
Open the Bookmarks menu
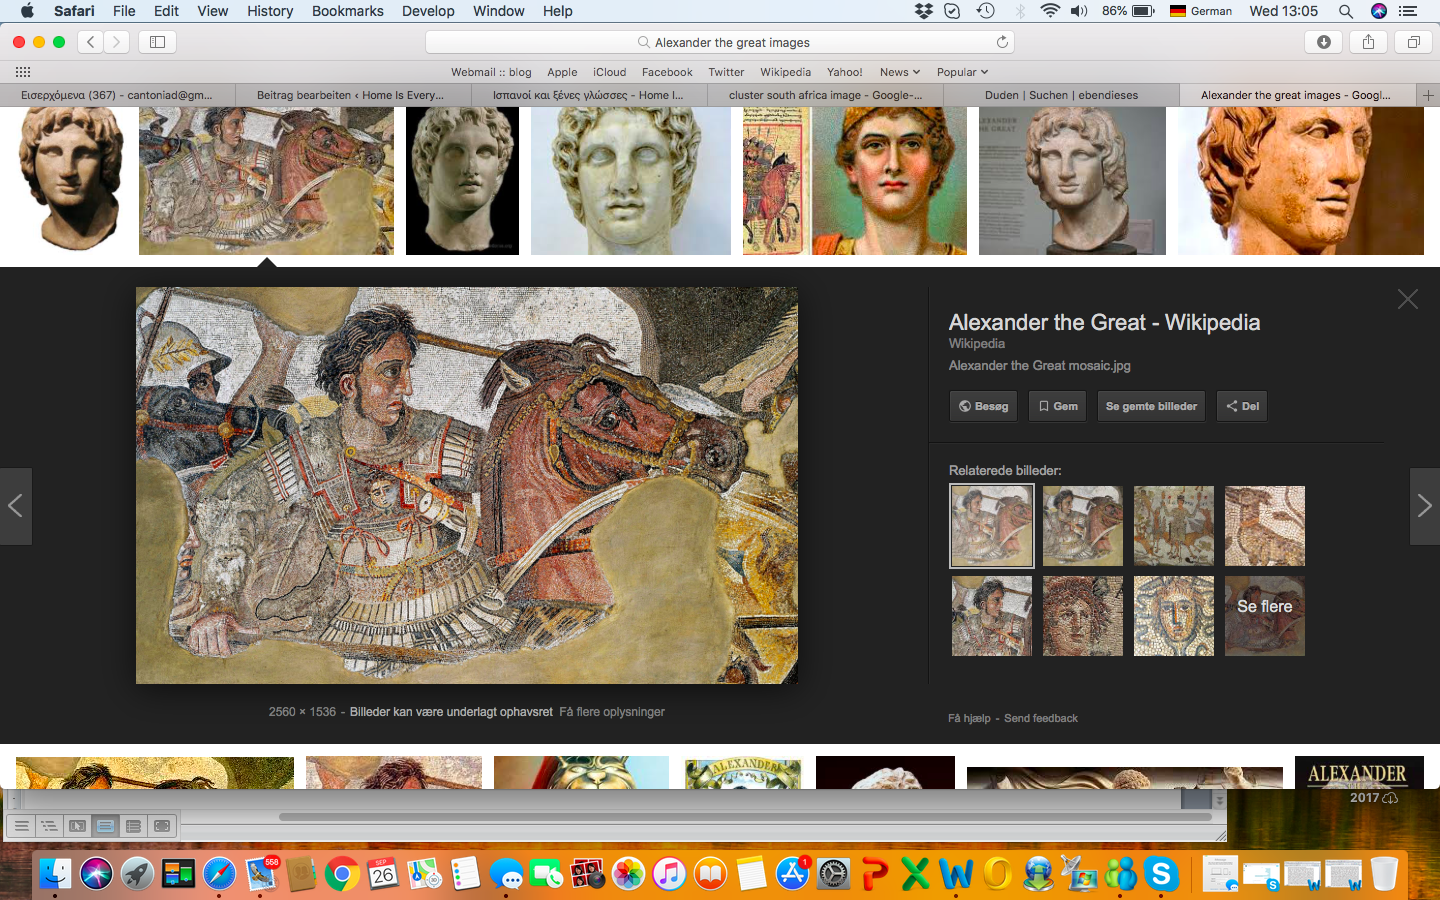[347, 11]
